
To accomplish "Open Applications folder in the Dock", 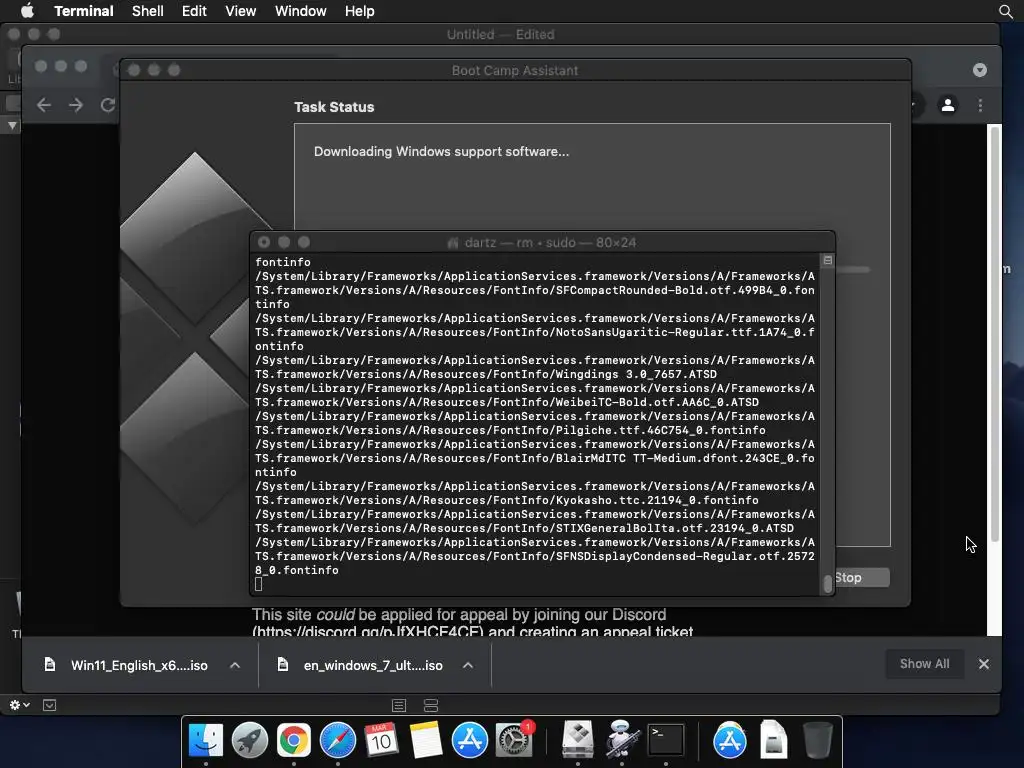I will point(729,740).
